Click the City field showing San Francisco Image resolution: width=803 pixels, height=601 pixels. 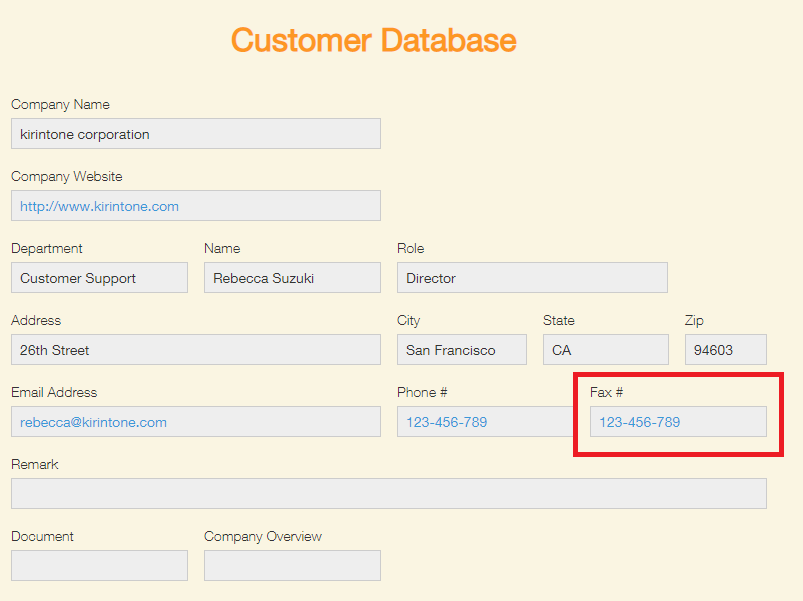click(461, 350)
